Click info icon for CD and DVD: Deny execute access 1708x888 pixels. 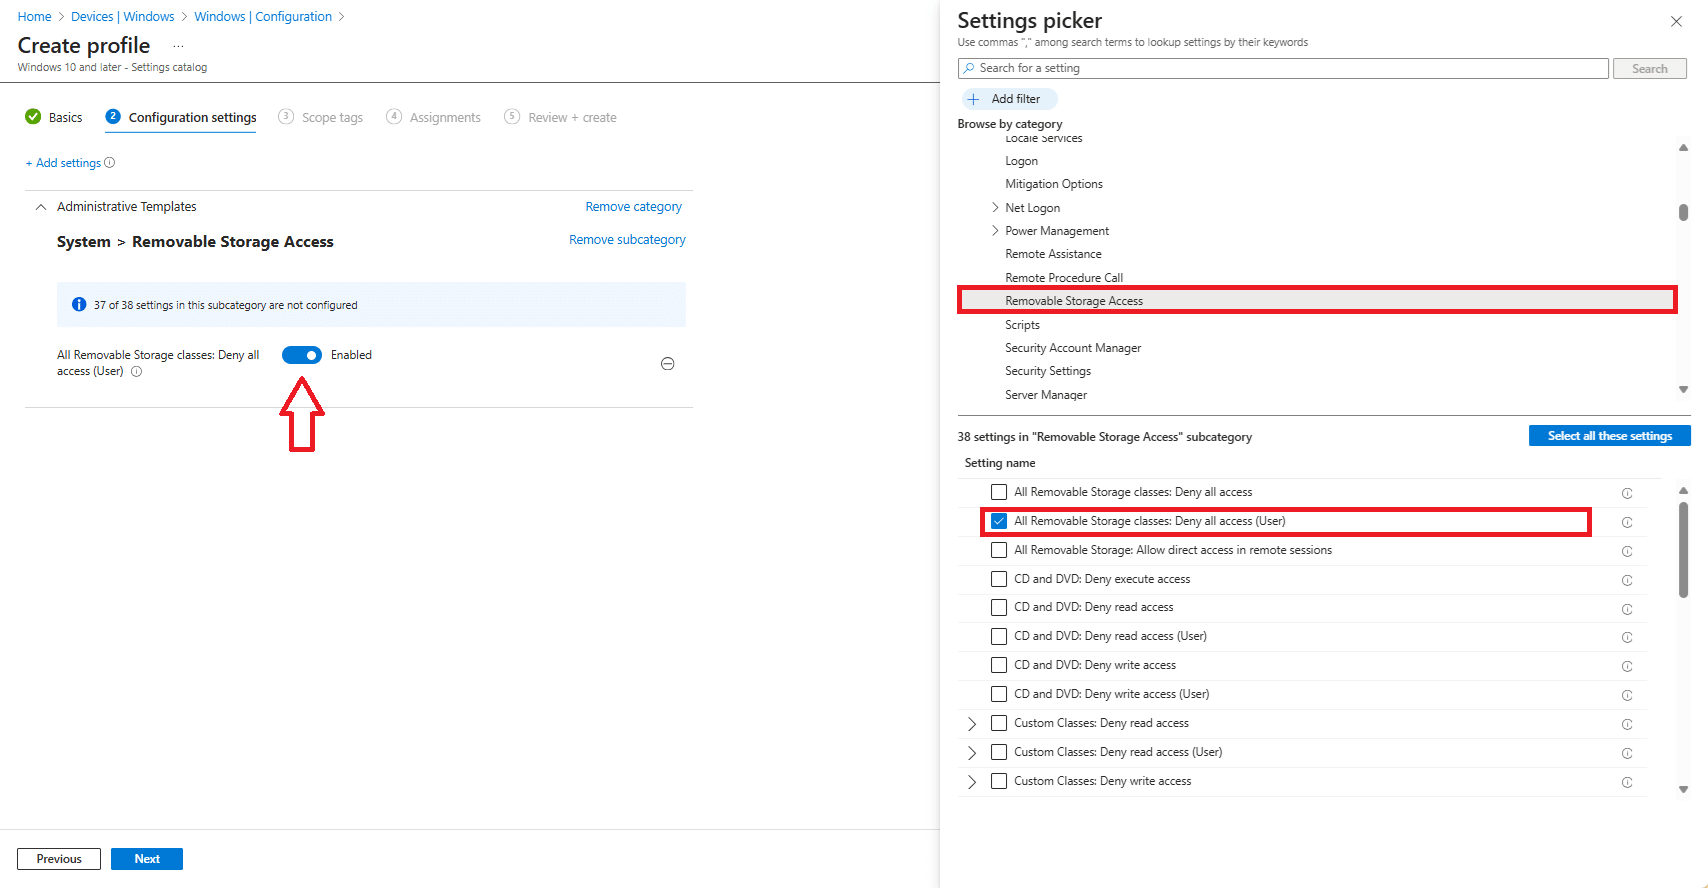tap(1627, 580)
